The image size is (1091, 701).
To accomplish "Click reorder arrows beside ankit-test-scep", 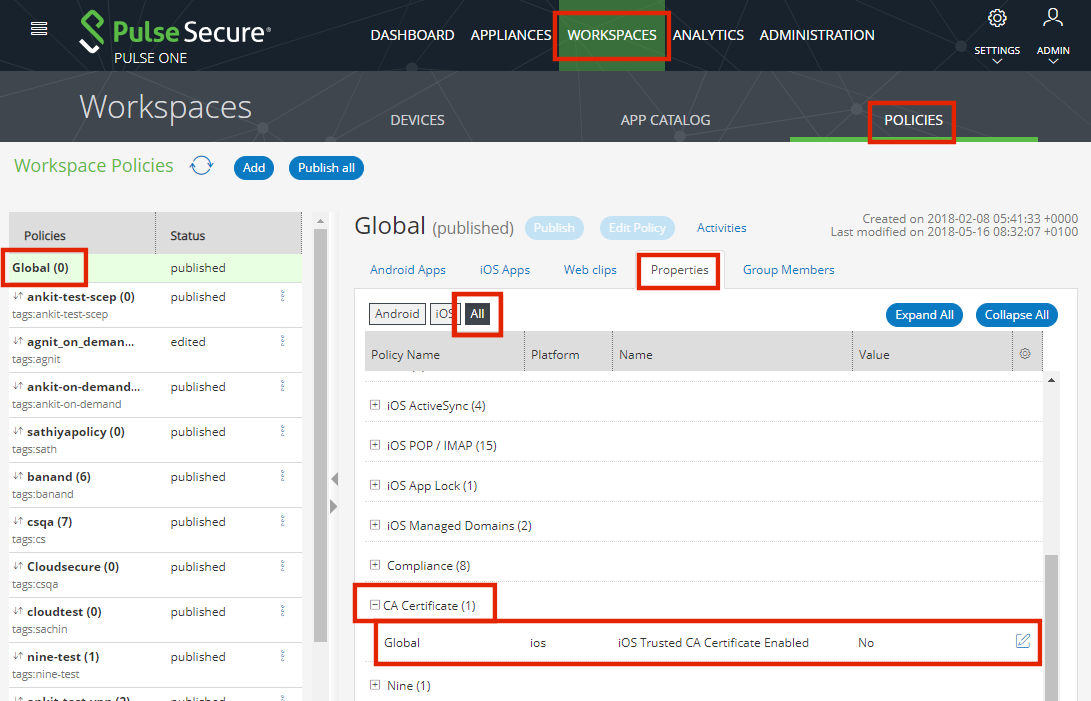I will 18,296.
